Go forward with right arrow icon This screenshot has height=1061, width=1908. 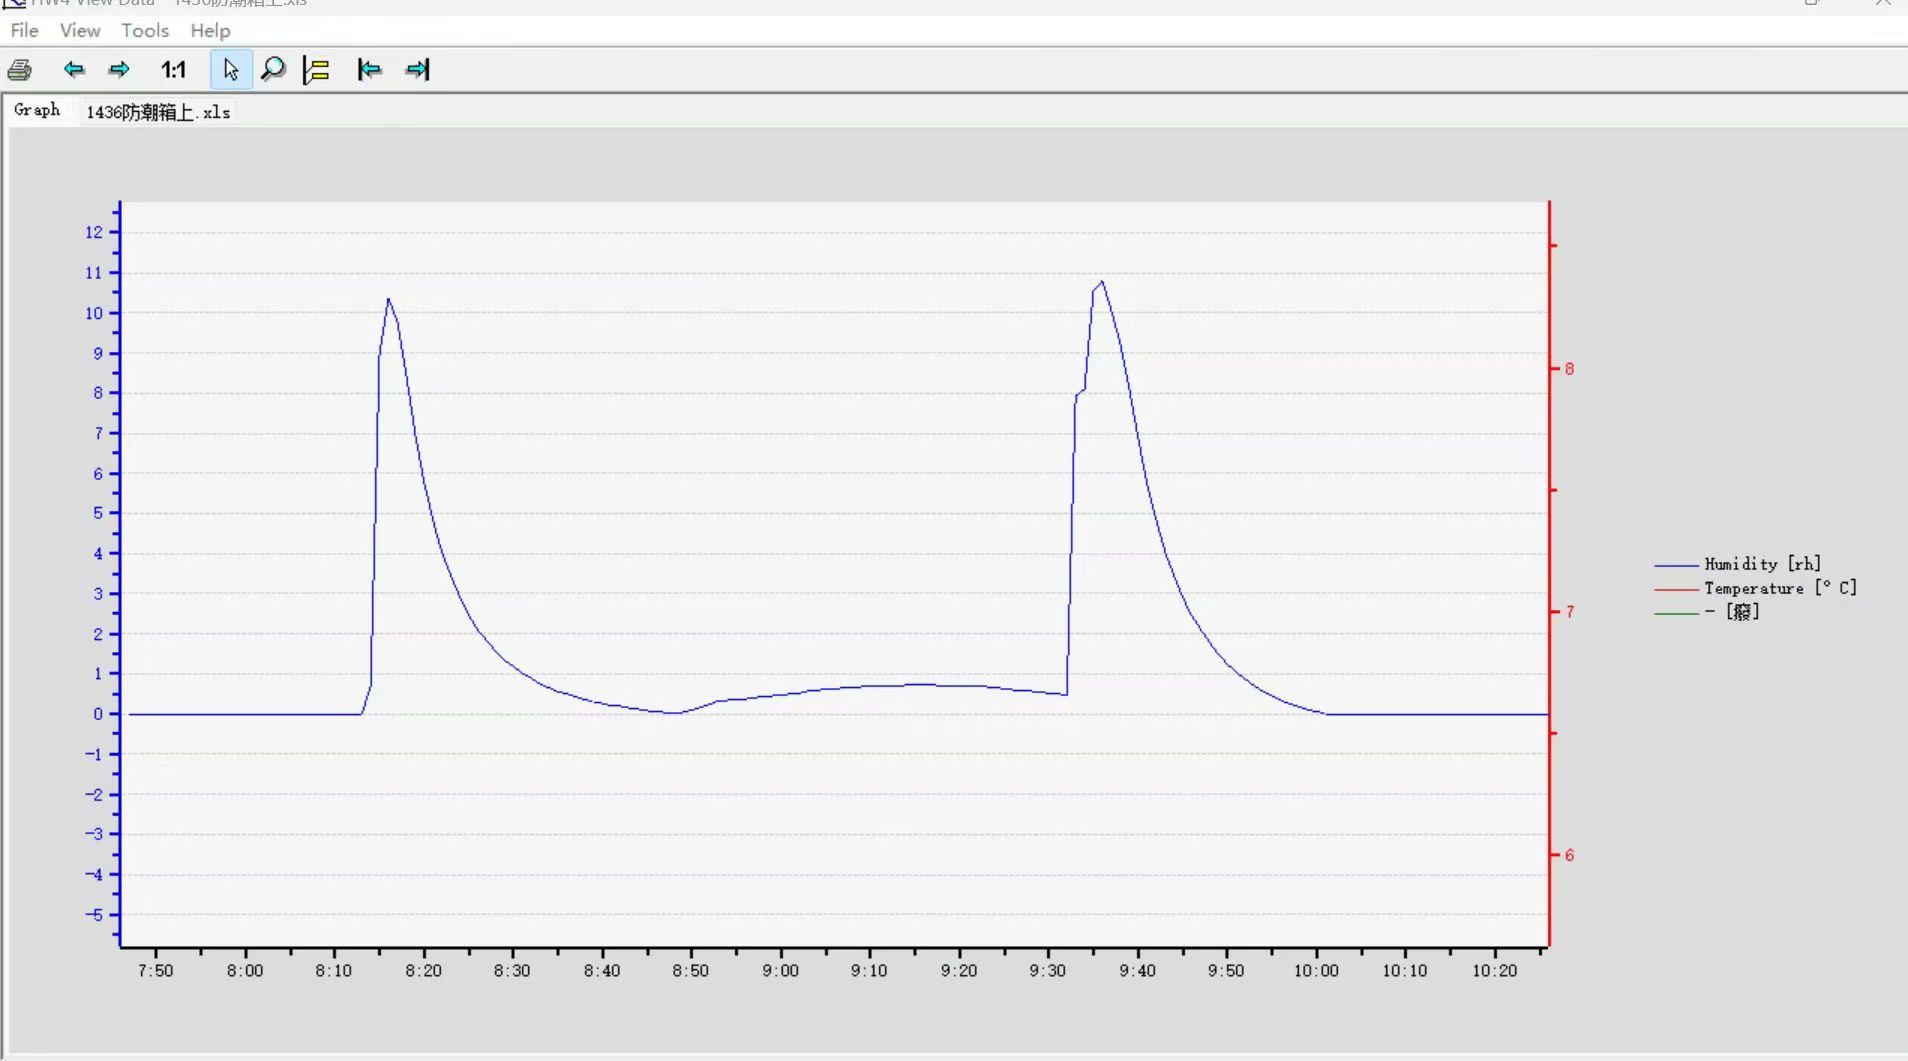[119, 69]
